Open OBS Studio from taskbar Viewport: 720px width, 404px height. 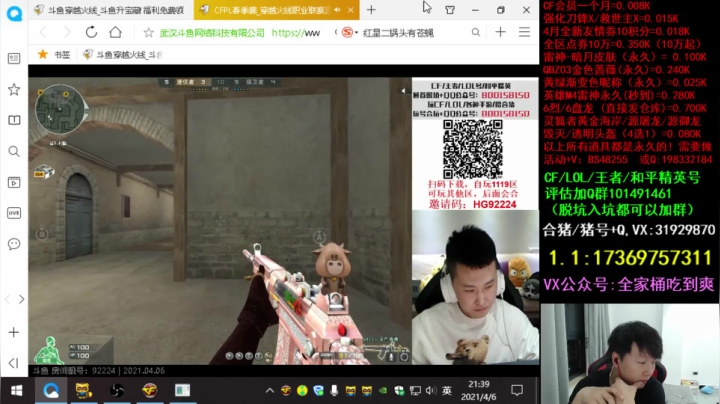click(117, 391)
